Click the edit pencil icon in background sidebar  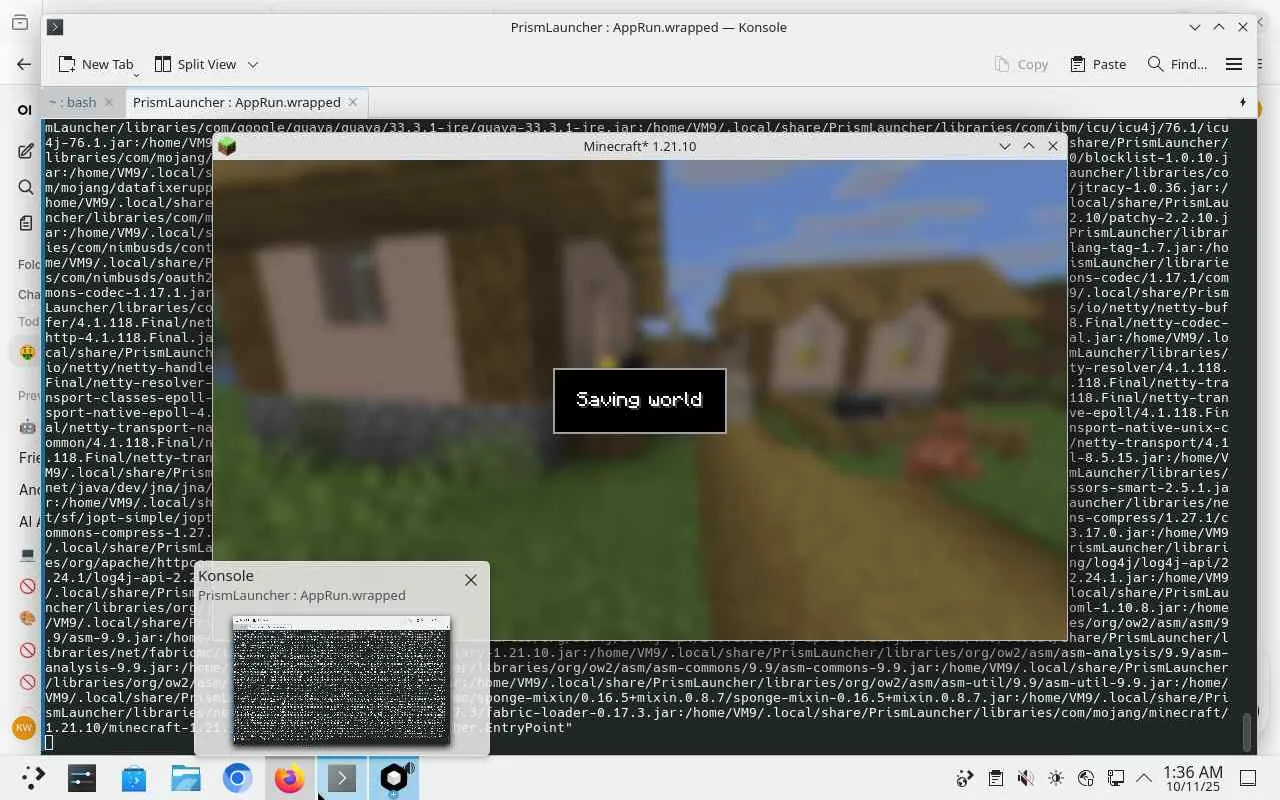[26, 151]
